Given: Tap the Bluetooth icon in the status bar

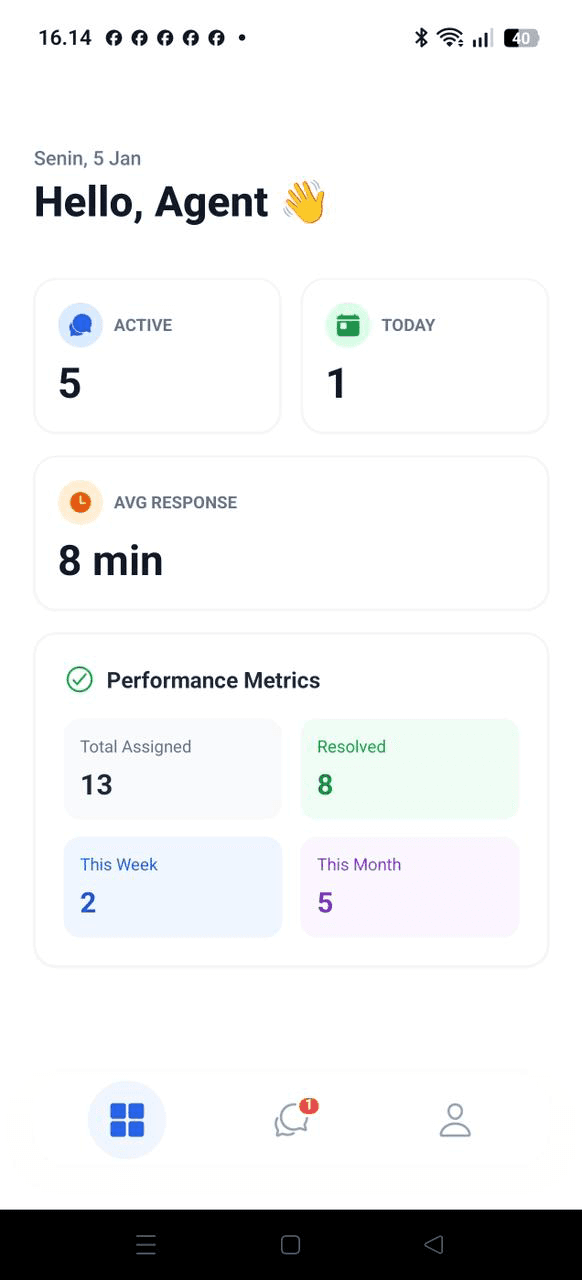Looking at the screenshot, I should (421, 37).
